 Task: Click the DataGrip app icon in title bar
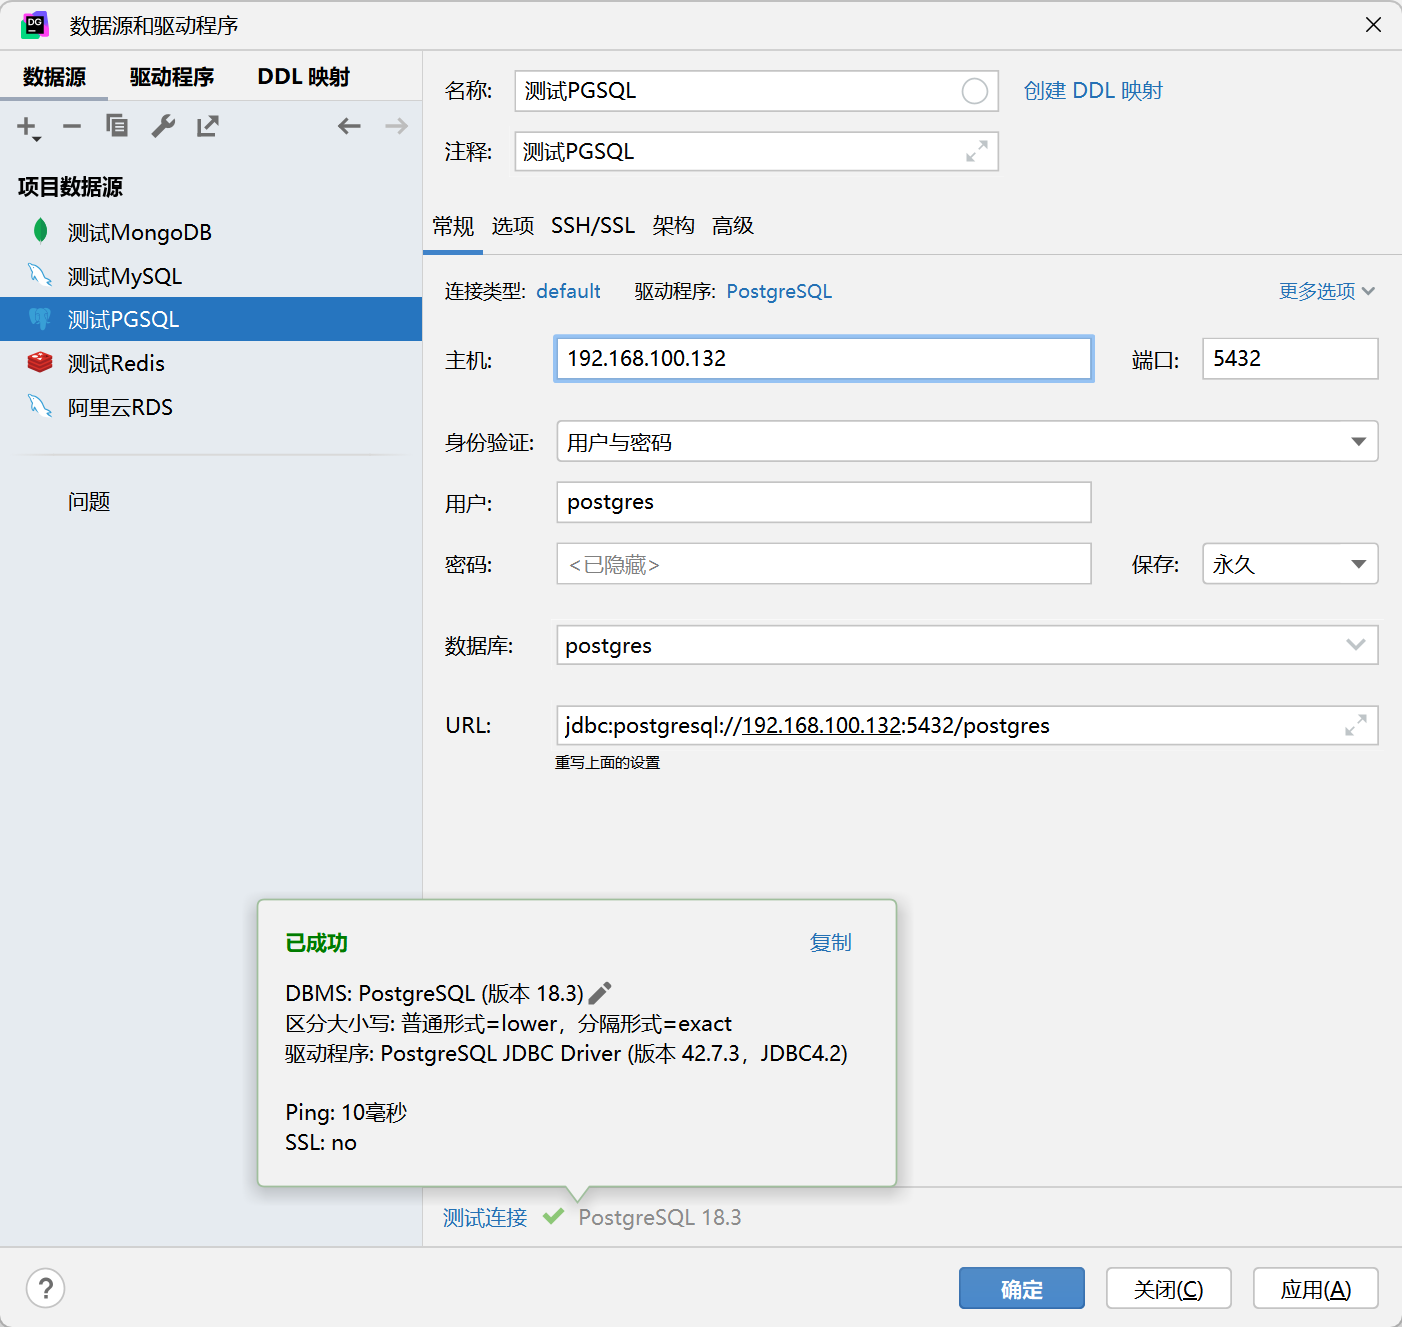click(35, 25)
